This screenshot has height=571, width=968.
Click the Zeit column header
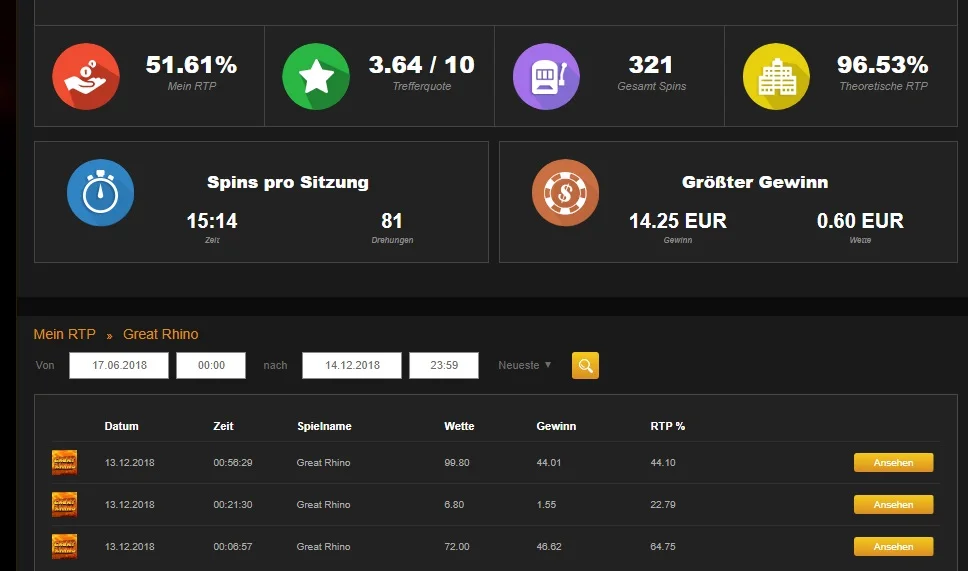tap(223, 426)
